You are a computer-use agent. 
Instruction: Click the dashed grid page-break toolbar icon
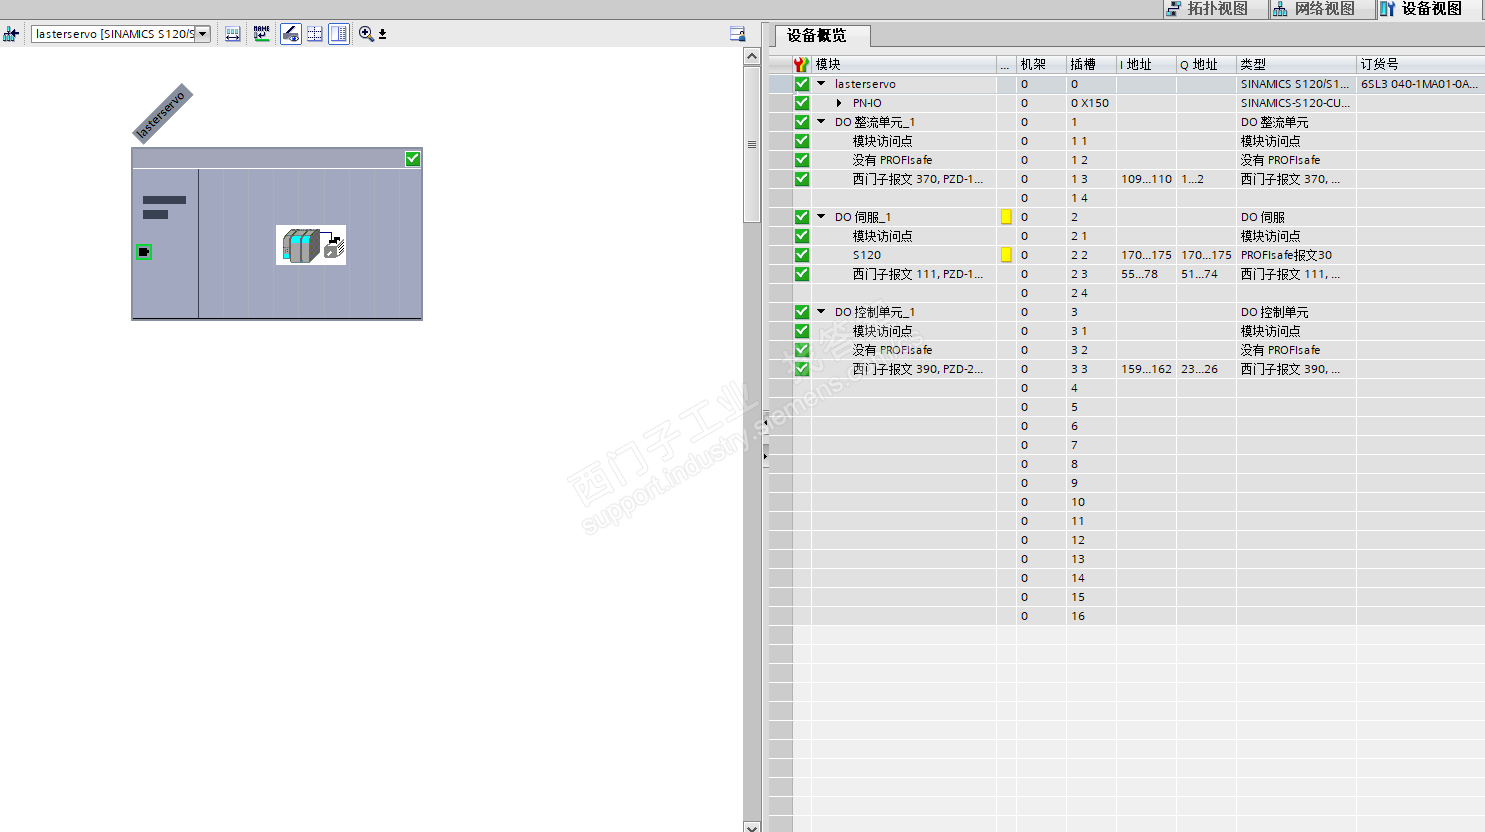(315, 34)
